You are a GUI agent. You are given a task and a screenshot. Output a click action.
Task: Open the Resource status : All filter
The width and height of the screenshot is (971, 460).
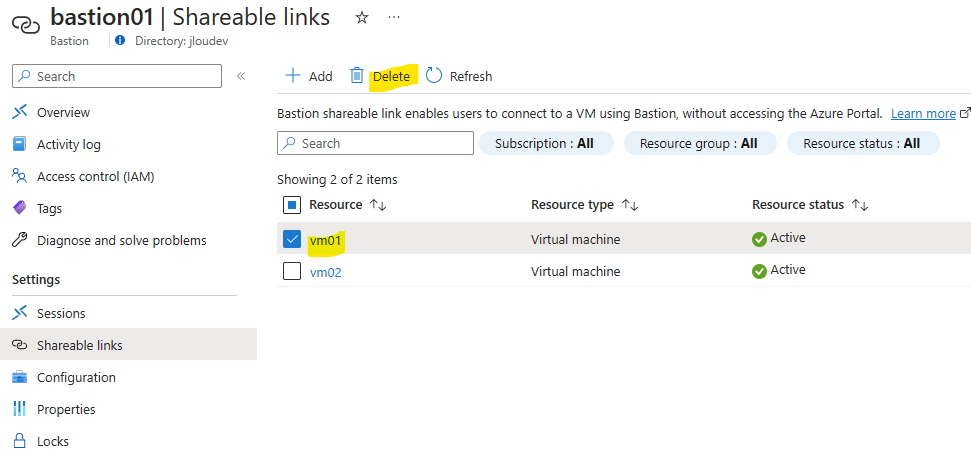coord(863,144)
